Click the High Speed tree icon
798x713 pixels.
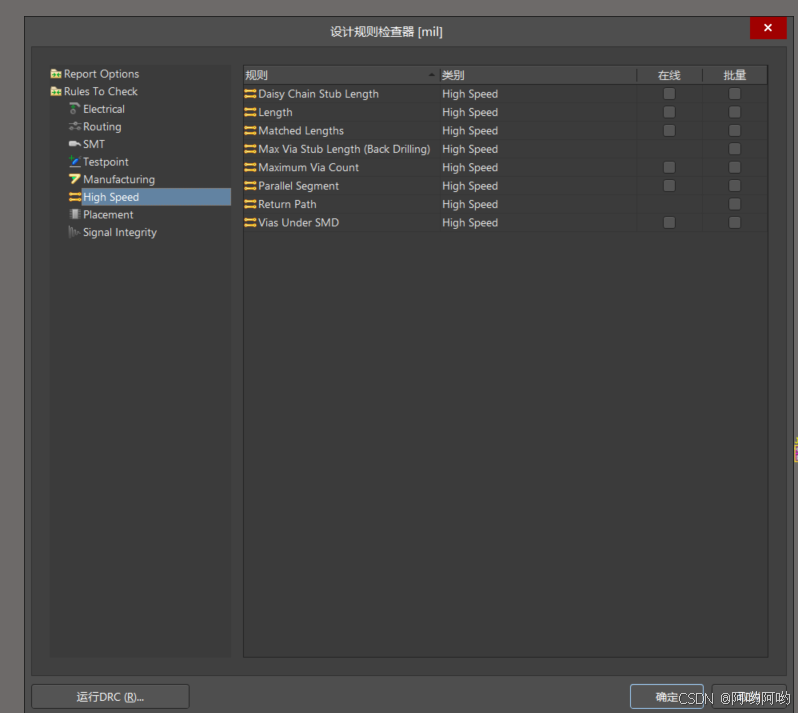[x=75, y=197]
